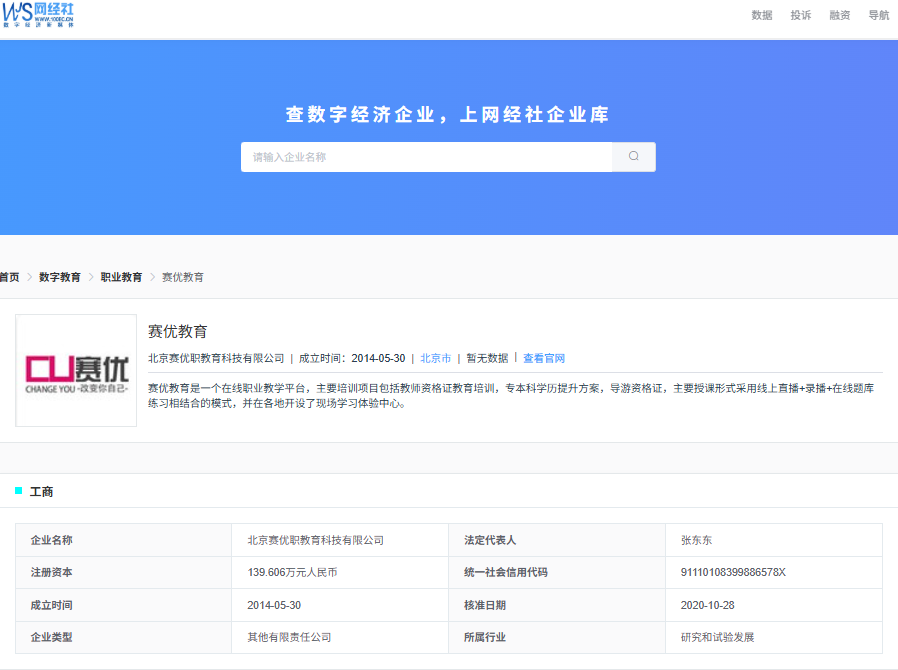
Task: Select the 其他有限责任公司 value
Action: (289, 637)
